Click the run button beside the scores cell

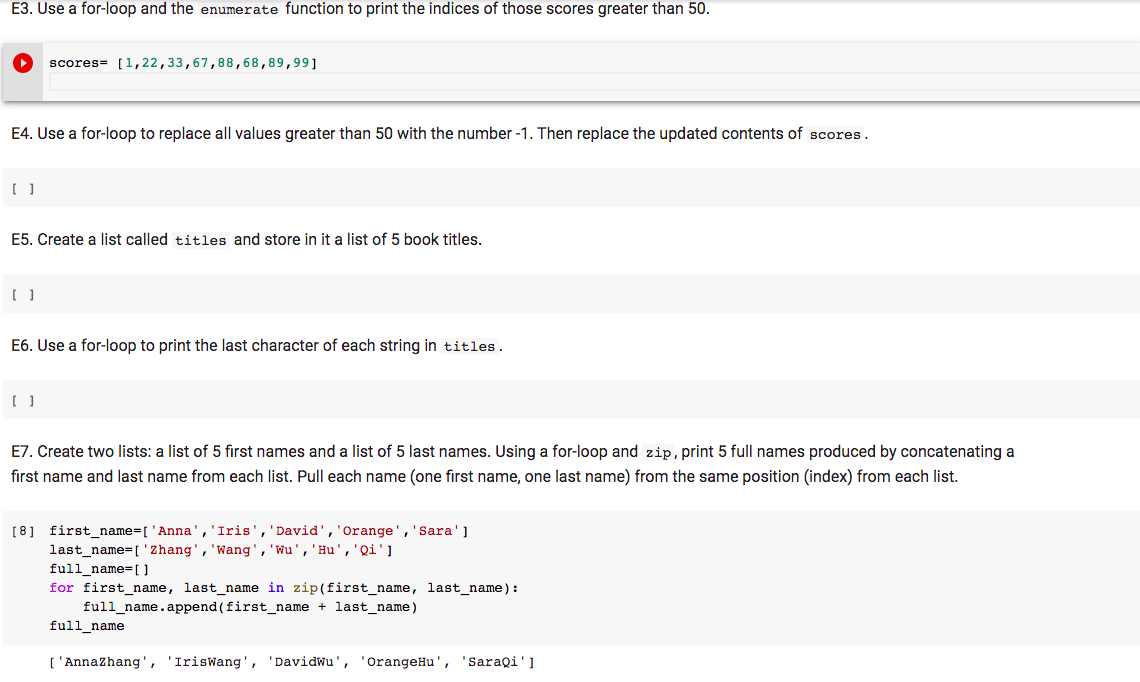[x=22, y=62]
